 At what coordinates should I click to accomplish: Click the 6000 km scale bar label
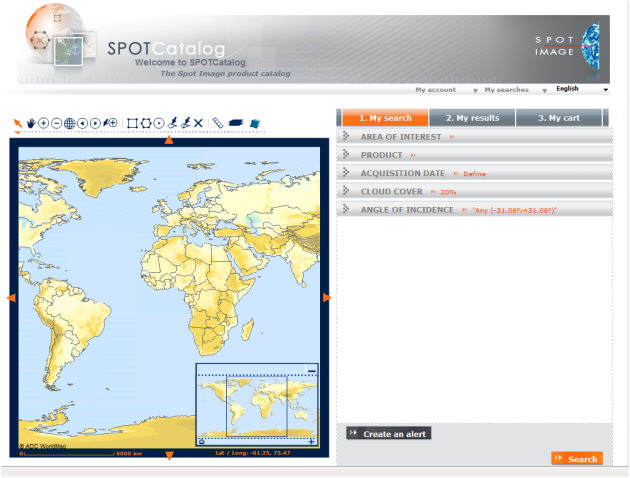(129, 453)
